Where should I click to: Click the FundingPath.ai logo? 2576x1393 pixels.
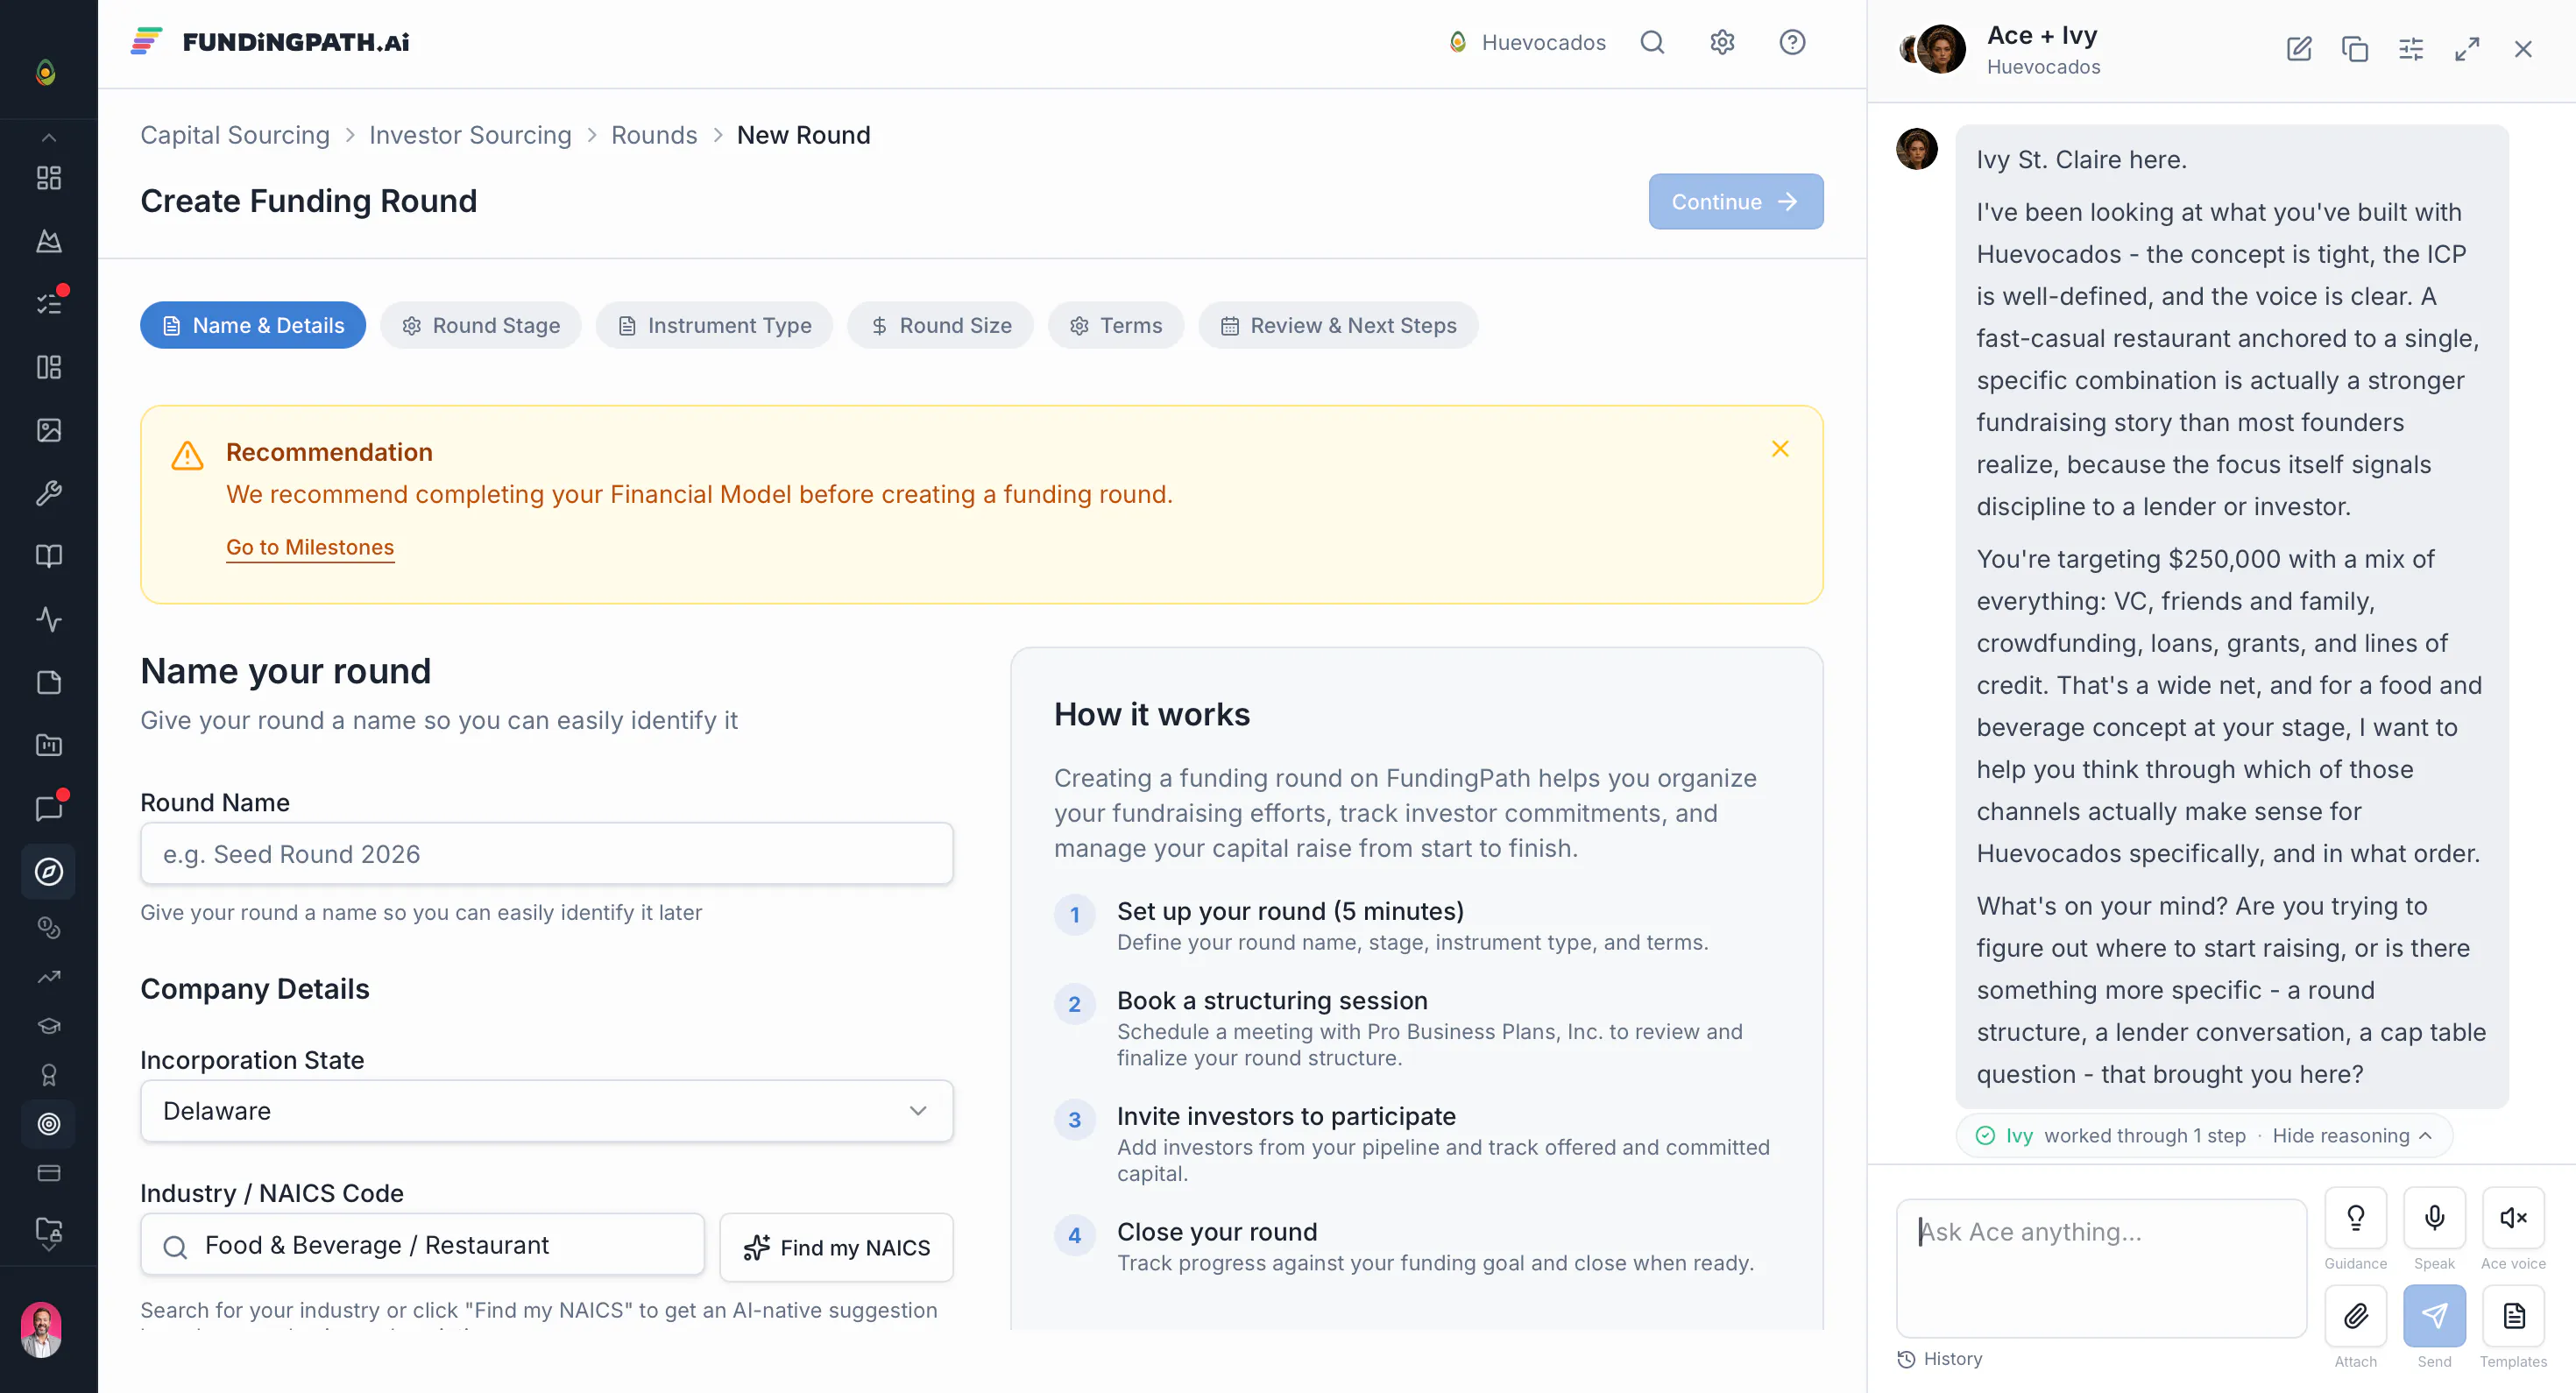tap(270, 42)
